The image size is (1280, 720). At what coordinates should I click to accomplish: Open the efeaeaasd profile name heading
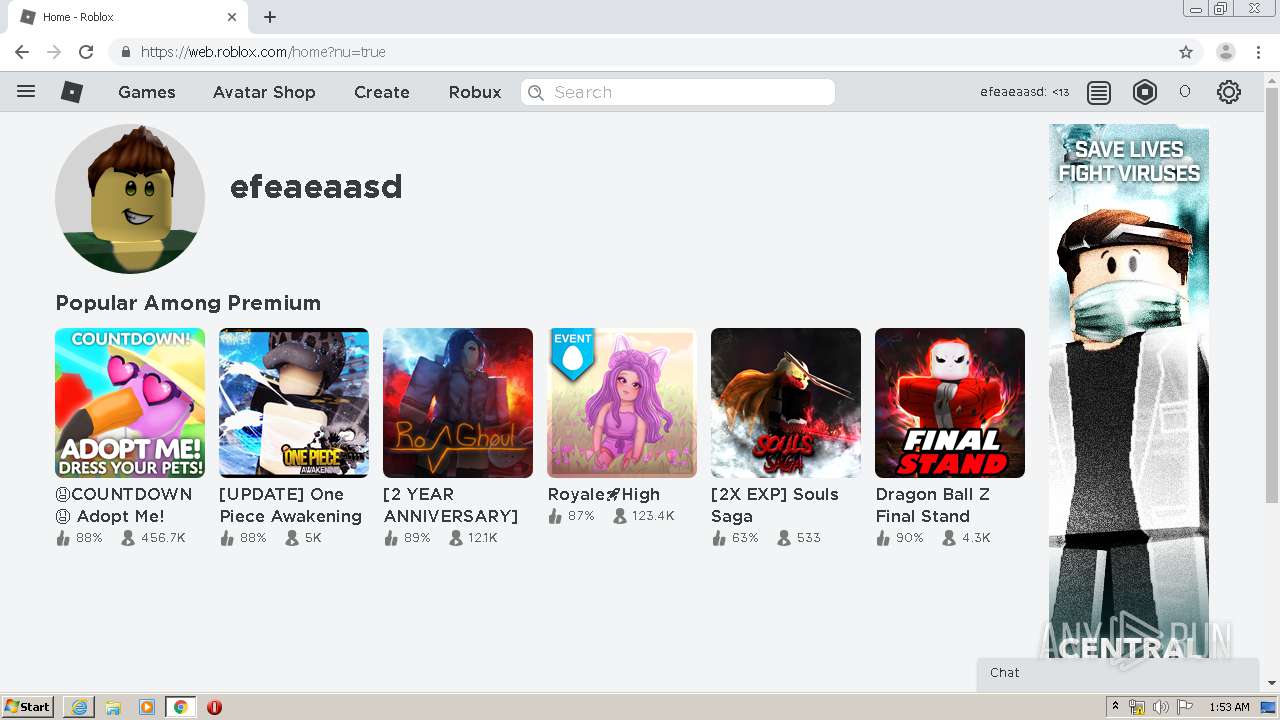tap(316, 187)
